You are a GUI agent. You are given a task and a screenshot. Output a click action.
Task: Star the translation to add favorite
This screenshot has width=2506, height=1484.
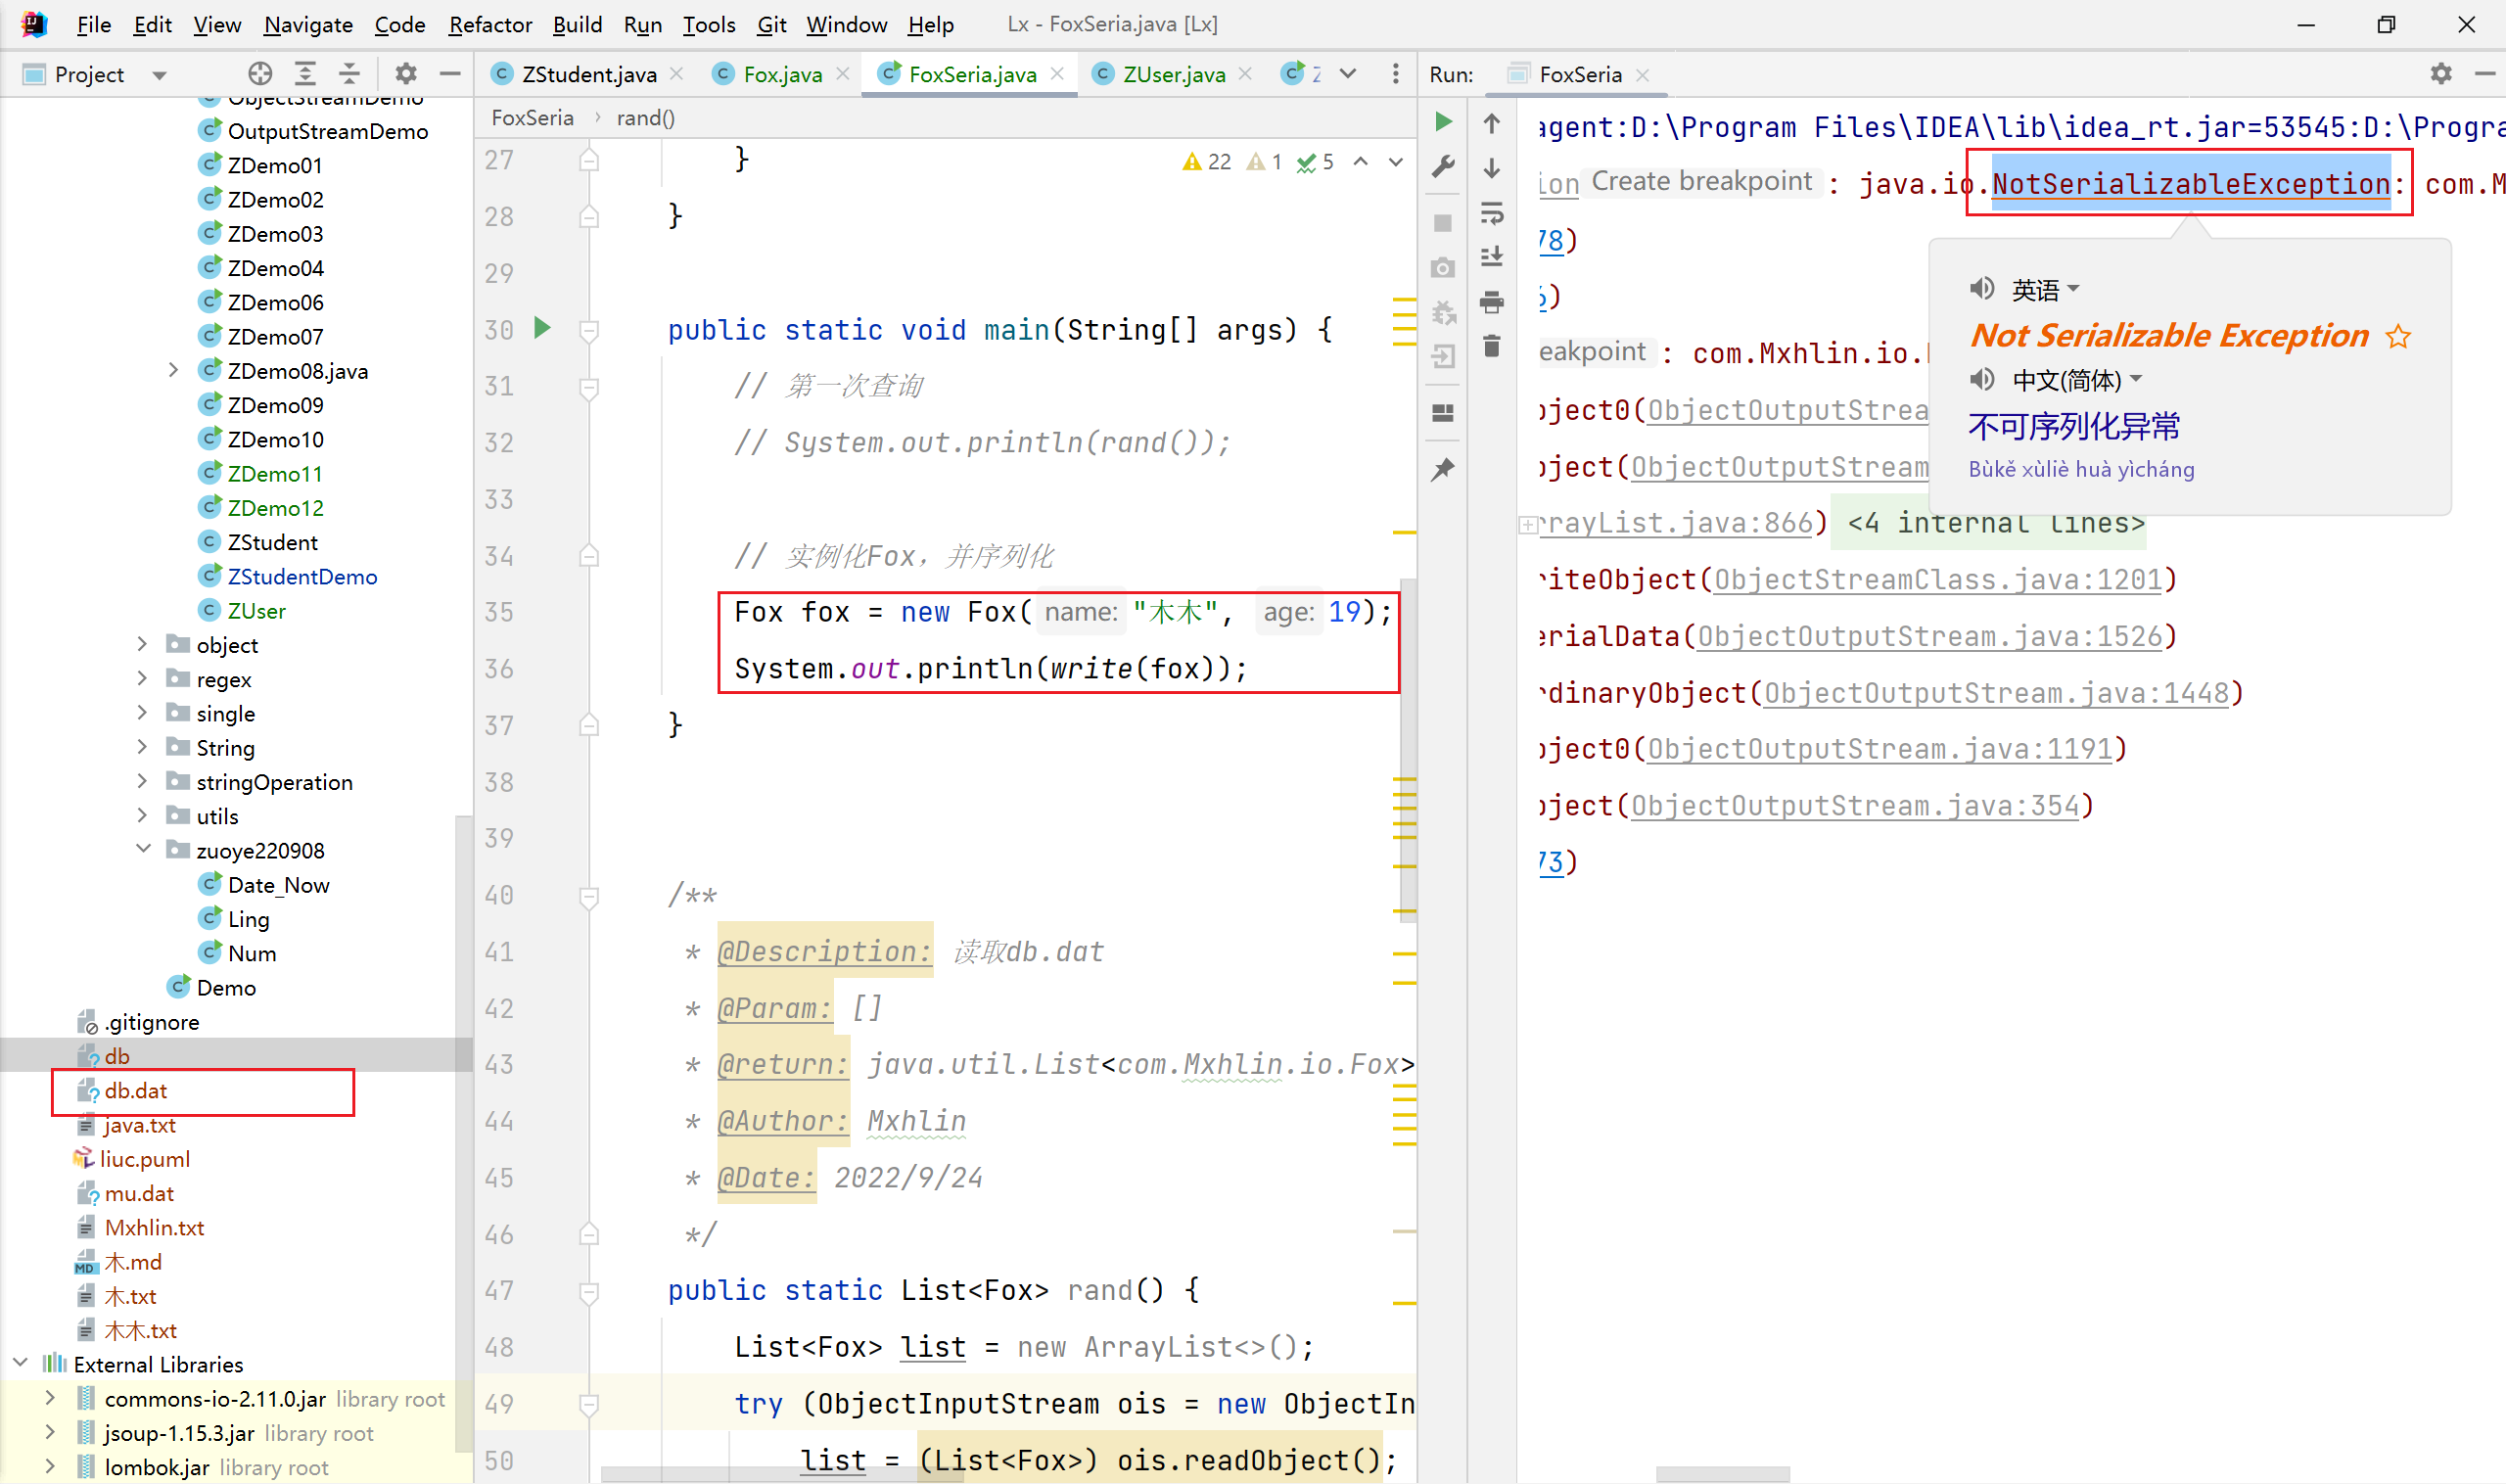click(2398, 337)
